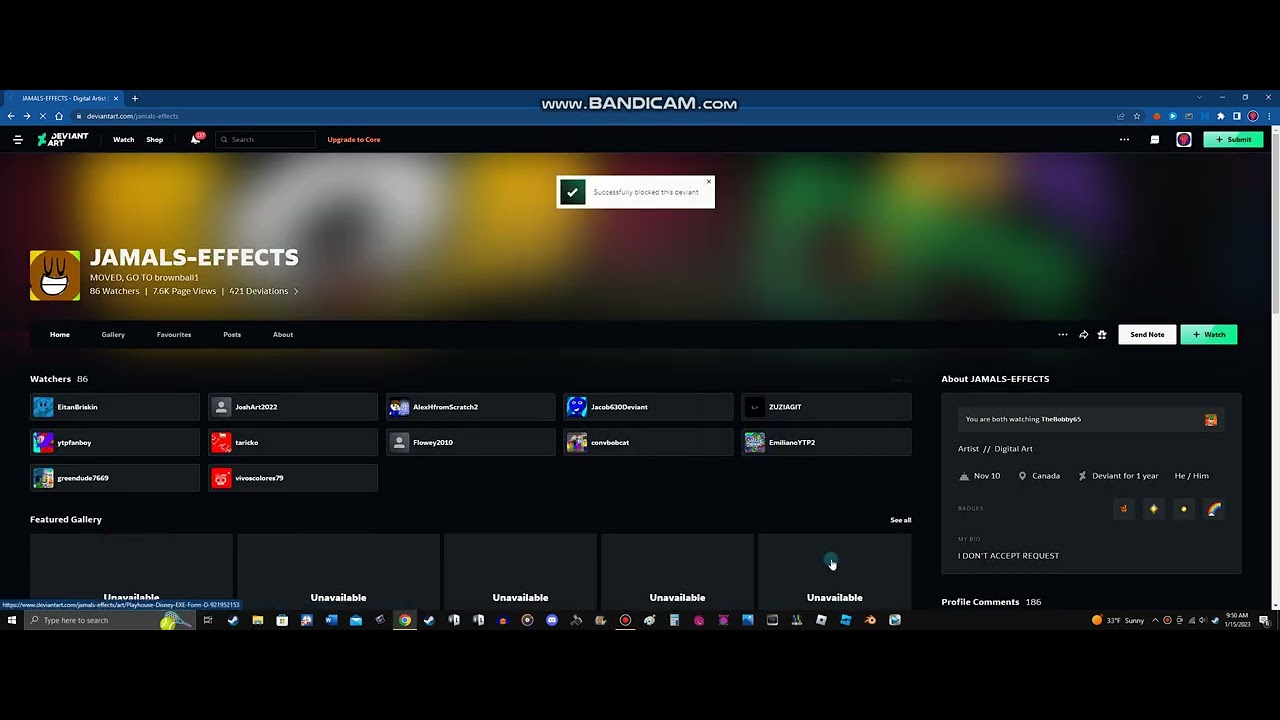Click the green Submit button

tap(1233, 140)
